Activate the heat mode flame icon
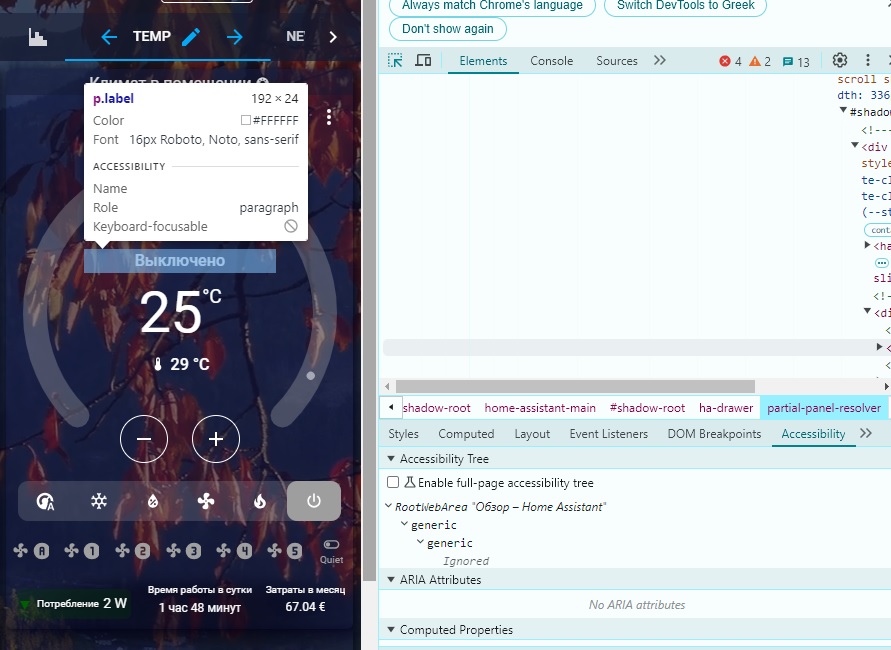Screen dimensions: 891x650 click(x=259, y=501)
